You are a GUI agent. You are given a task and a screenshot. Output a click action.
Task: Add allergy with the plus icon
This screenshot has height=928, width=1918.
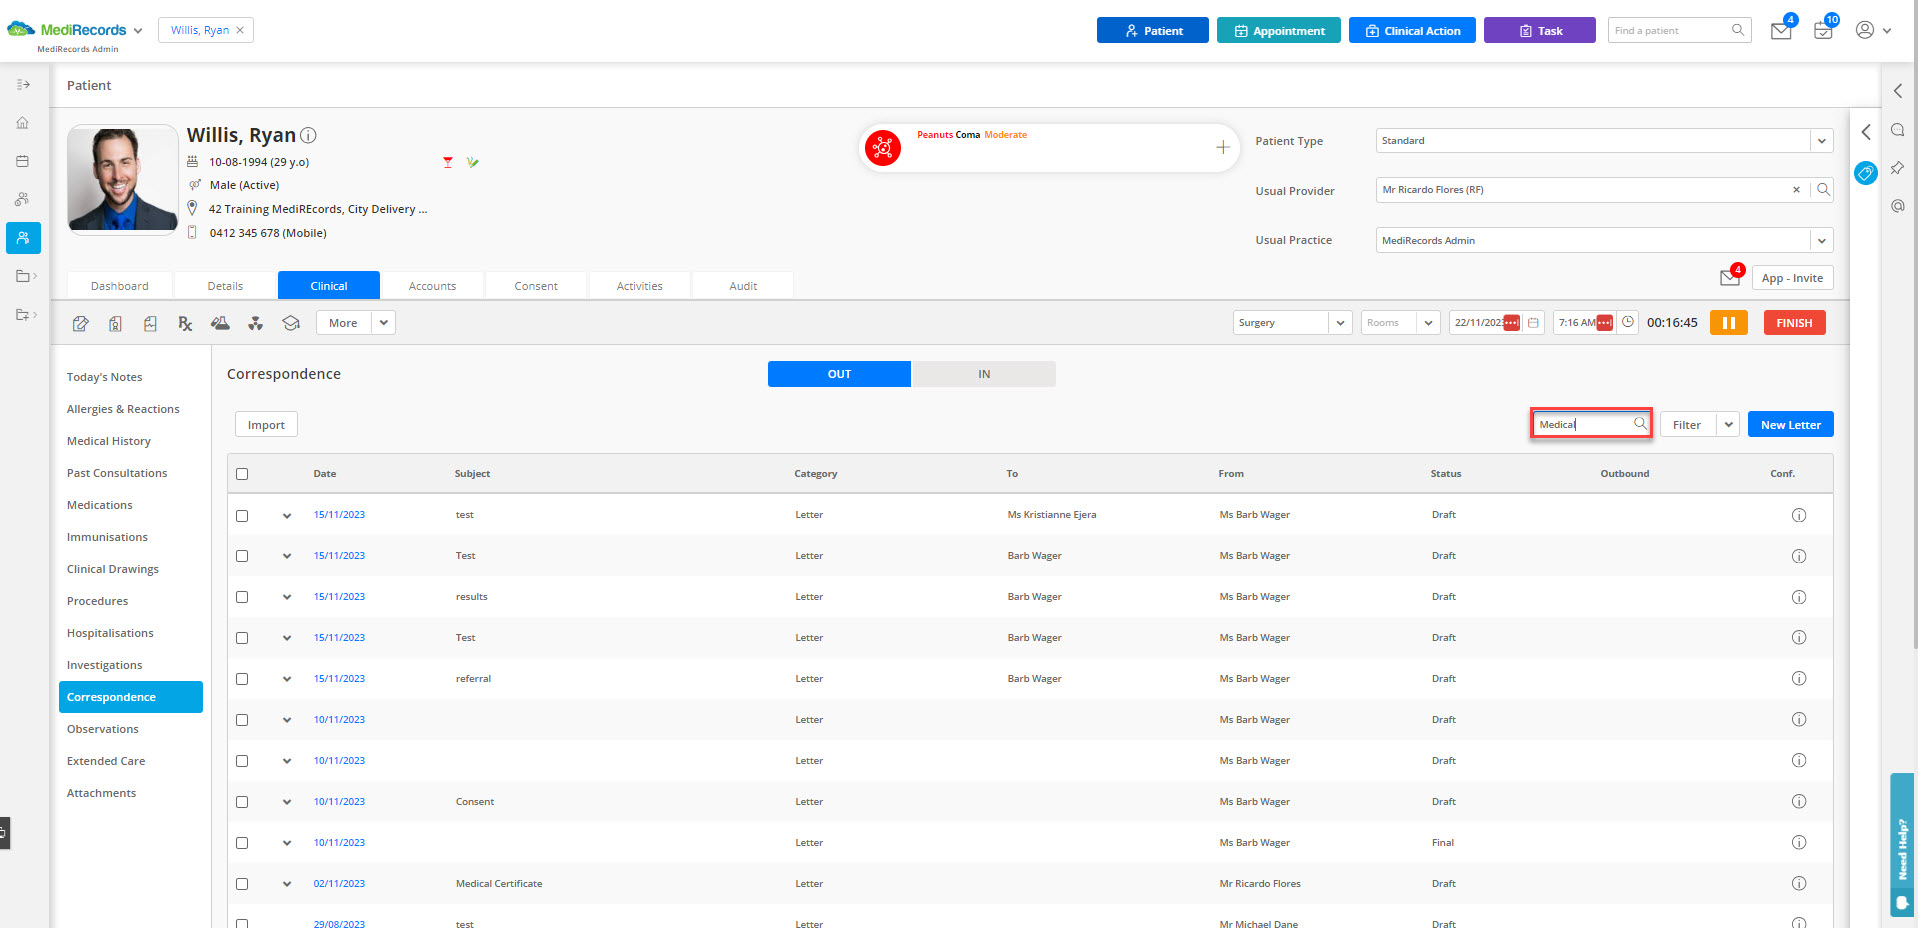pyautogui.click(x=1222, y=148)
